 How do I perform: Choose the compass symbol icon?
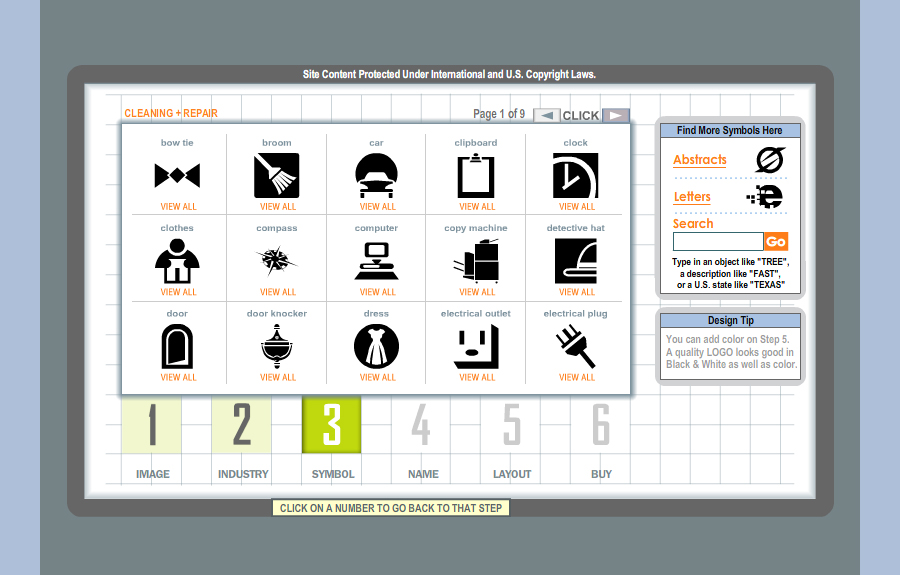tap(277, 261)
